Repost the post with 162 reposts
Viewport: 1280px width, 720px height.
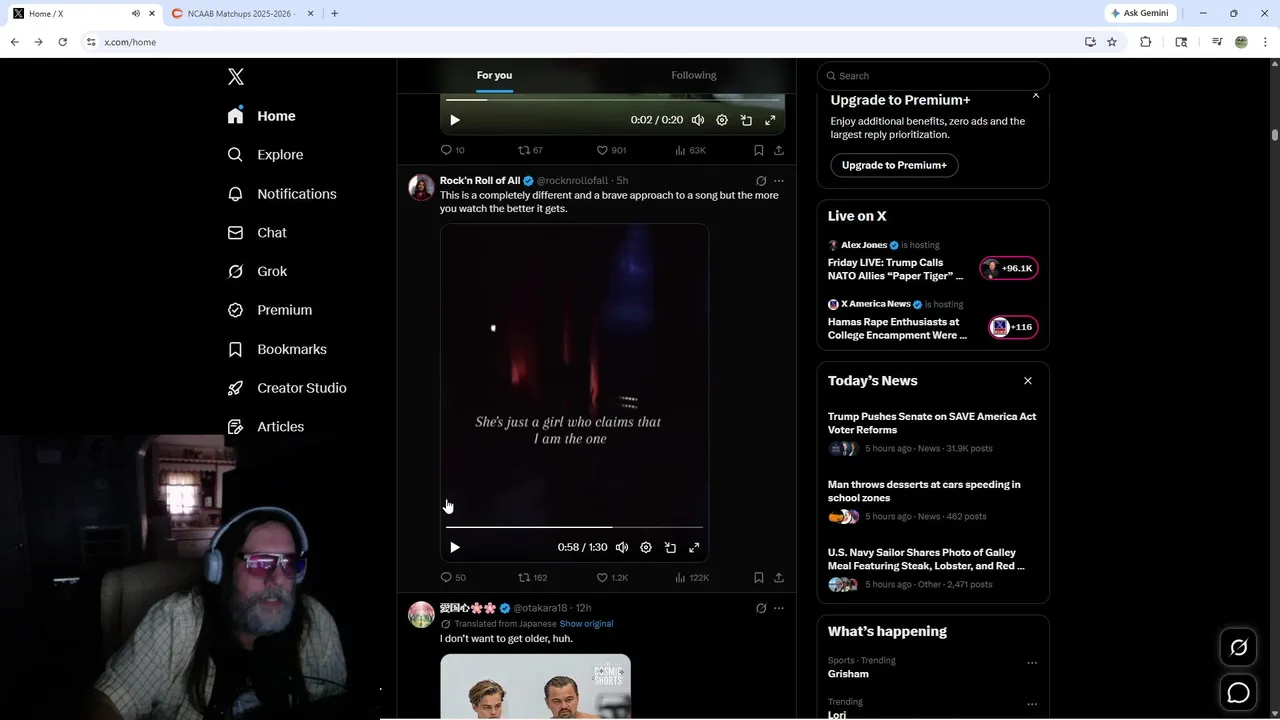pos(532,577)
